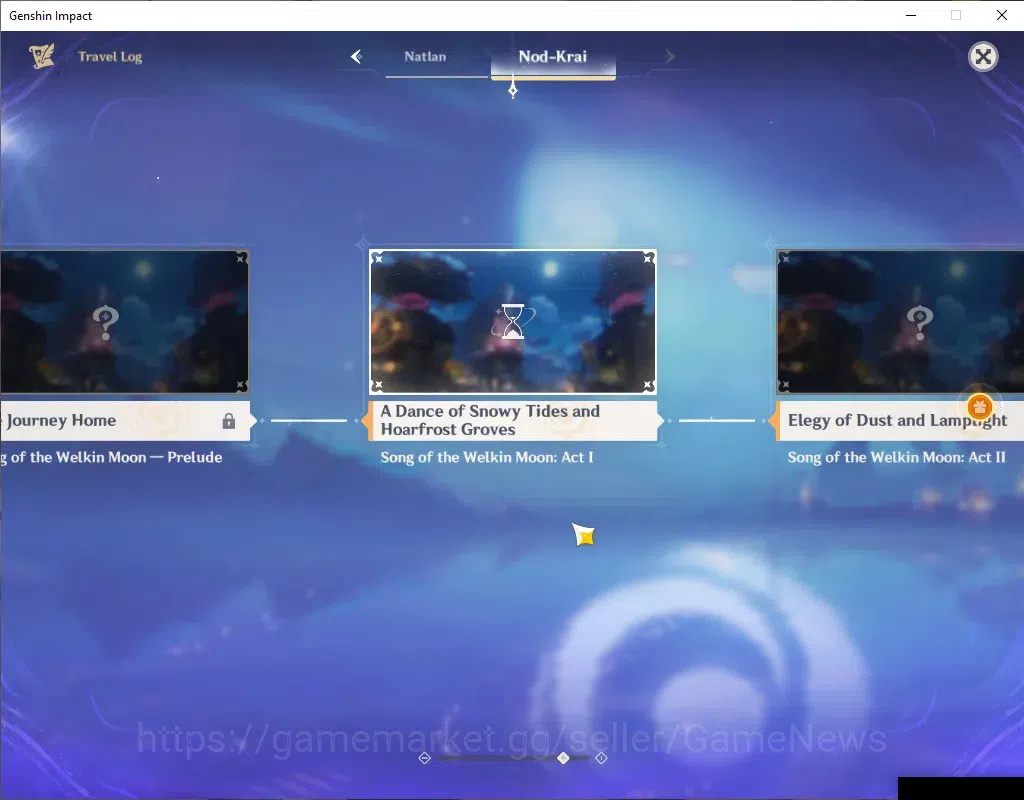
Task: Click 'Song of the Welkin Moon: Act I' subtitle
Action: (487, 457)
